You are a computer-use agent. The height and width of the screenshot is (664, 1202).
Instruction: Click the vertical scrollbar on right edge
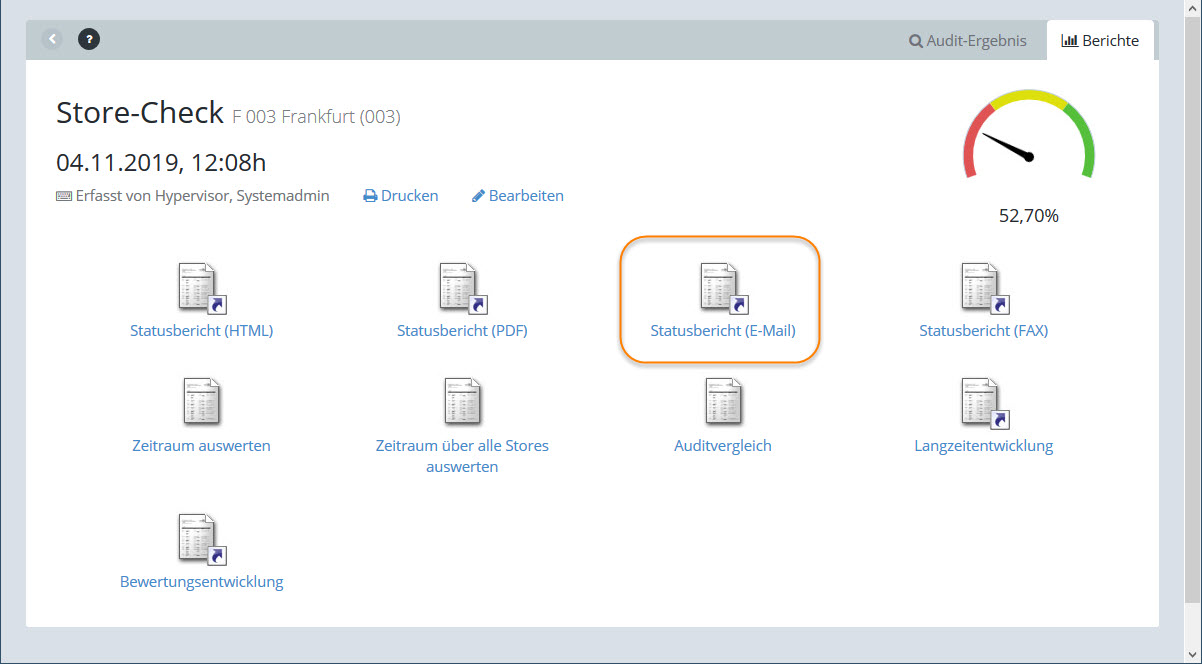[x=1195, y=300]
